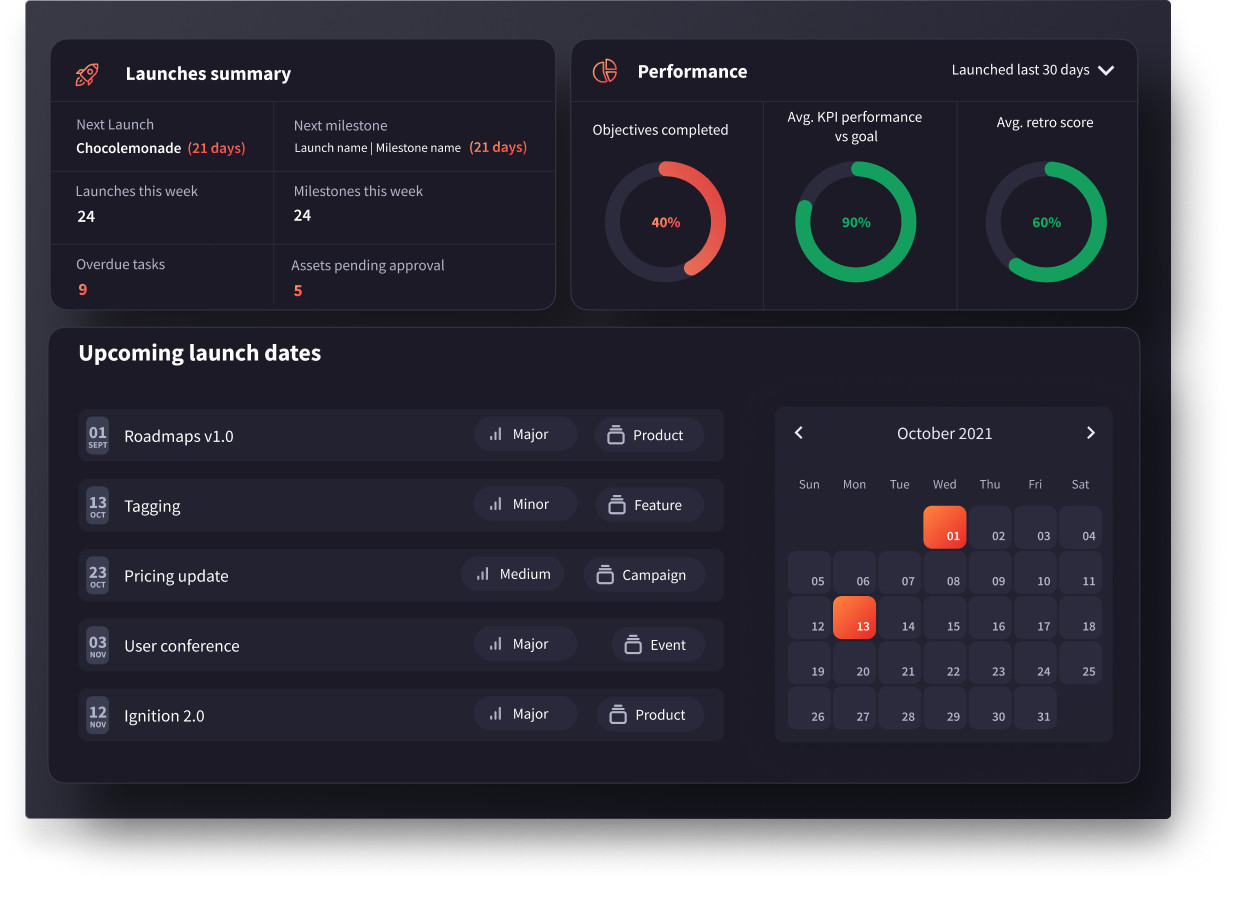Click the Medium impact icon beside Pricing update
The width and height of the screenshot is (1254, 909).
(x=484, y=574)
